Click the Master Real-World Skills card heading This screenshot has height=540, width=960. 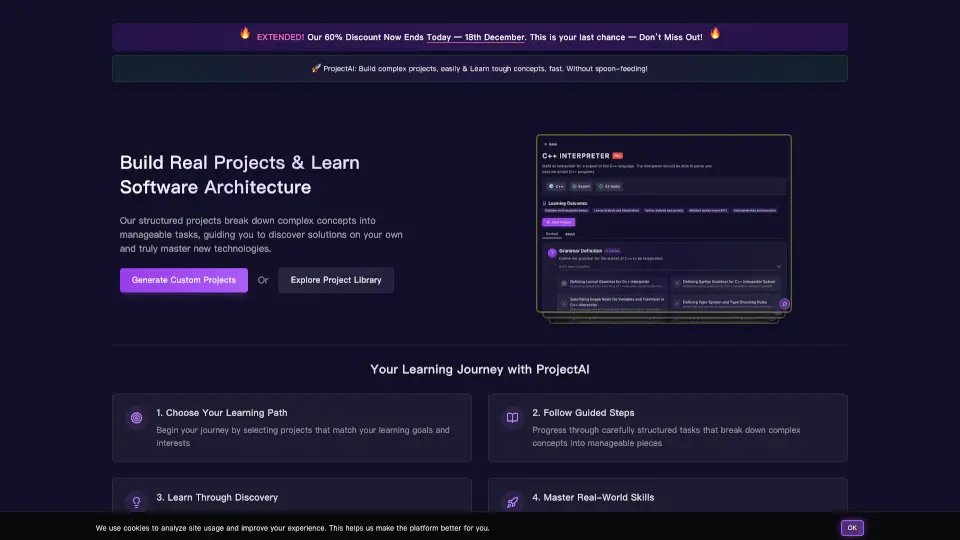pyautogui.click(x=593, y=497)
